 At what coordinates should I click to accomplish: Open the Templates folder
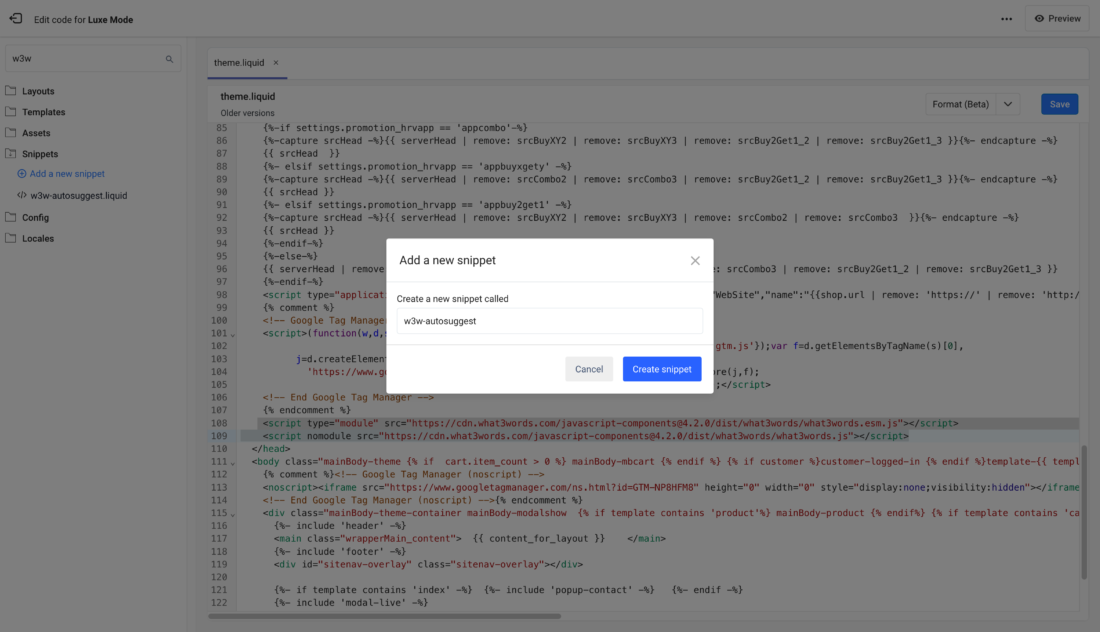(43, 112)
